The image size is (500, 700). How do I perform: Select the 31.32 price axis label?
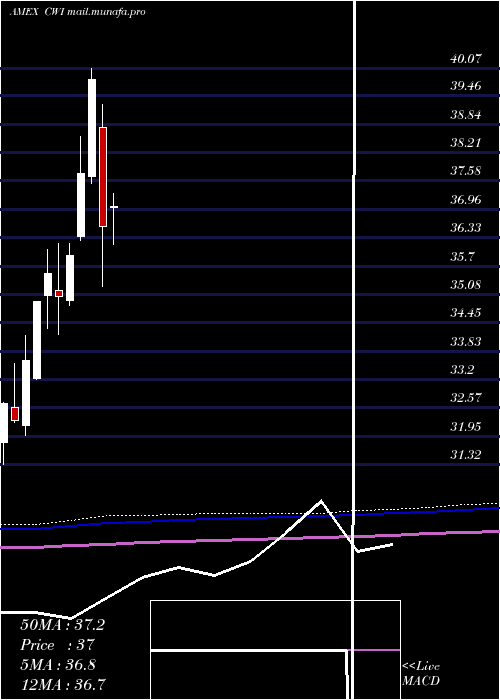tap(466, 454)
